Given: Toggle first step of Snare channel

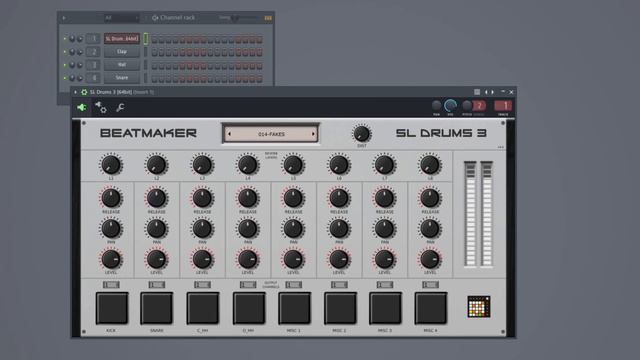Looking at the screenshot, I should (x=154, y=78).
